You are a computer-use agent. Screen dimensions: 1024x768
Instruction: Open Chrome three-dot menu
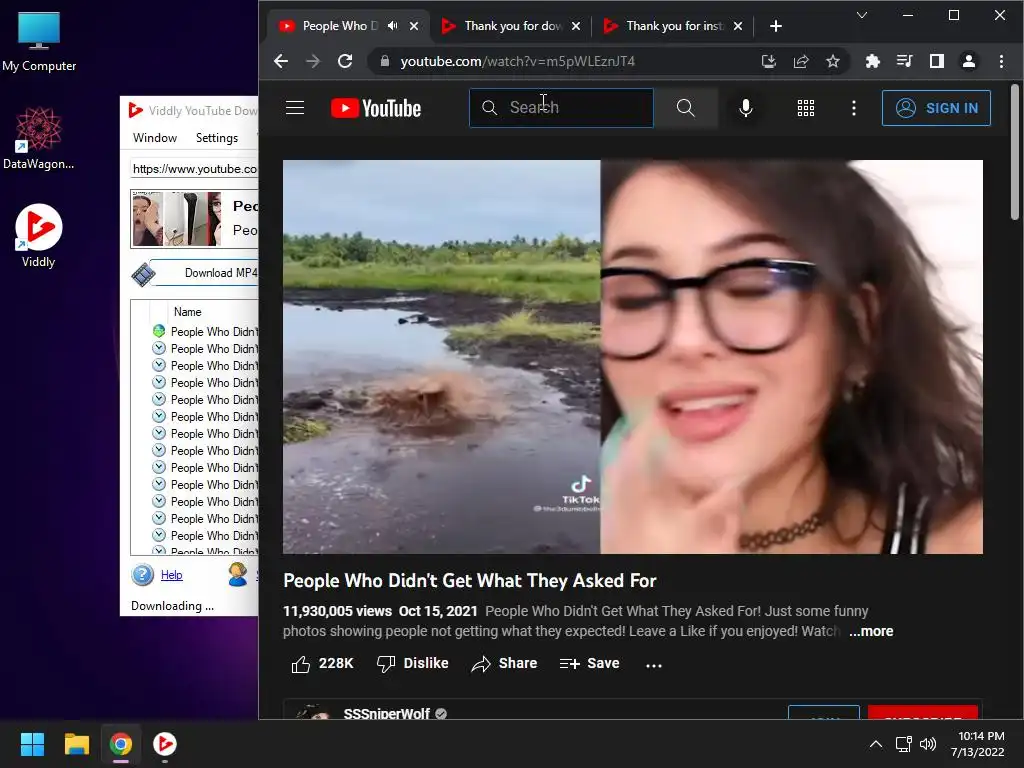coord(1001,61)
